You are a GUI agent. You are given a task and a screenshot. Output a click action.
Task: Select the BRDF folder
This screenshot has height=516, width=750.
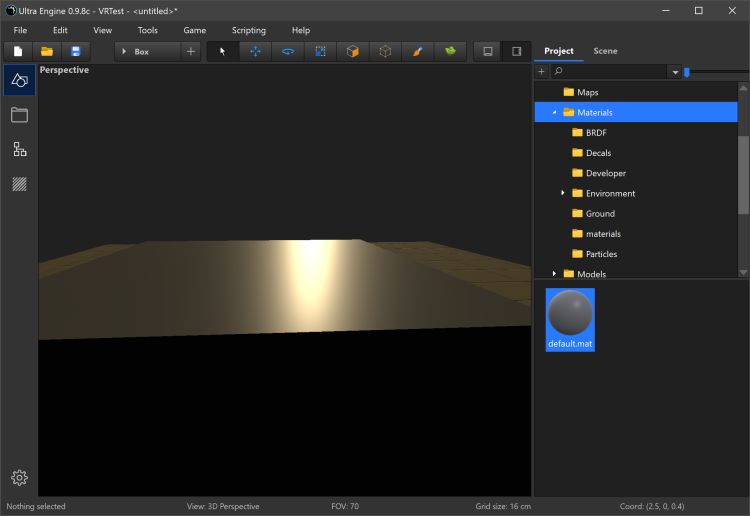click(x=589, y=132)
